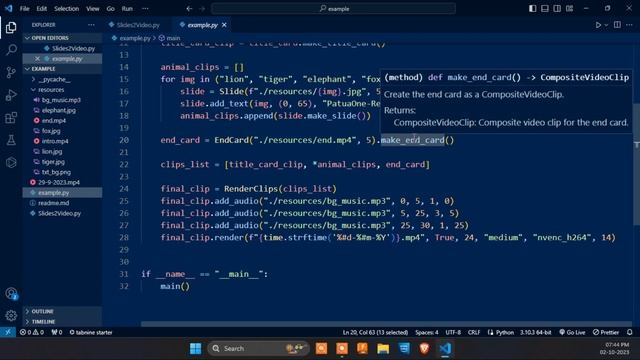Open the Manage gear settings
Image resolution: width=640 pixels, height=360 pixels.
(x=11, y=316)
